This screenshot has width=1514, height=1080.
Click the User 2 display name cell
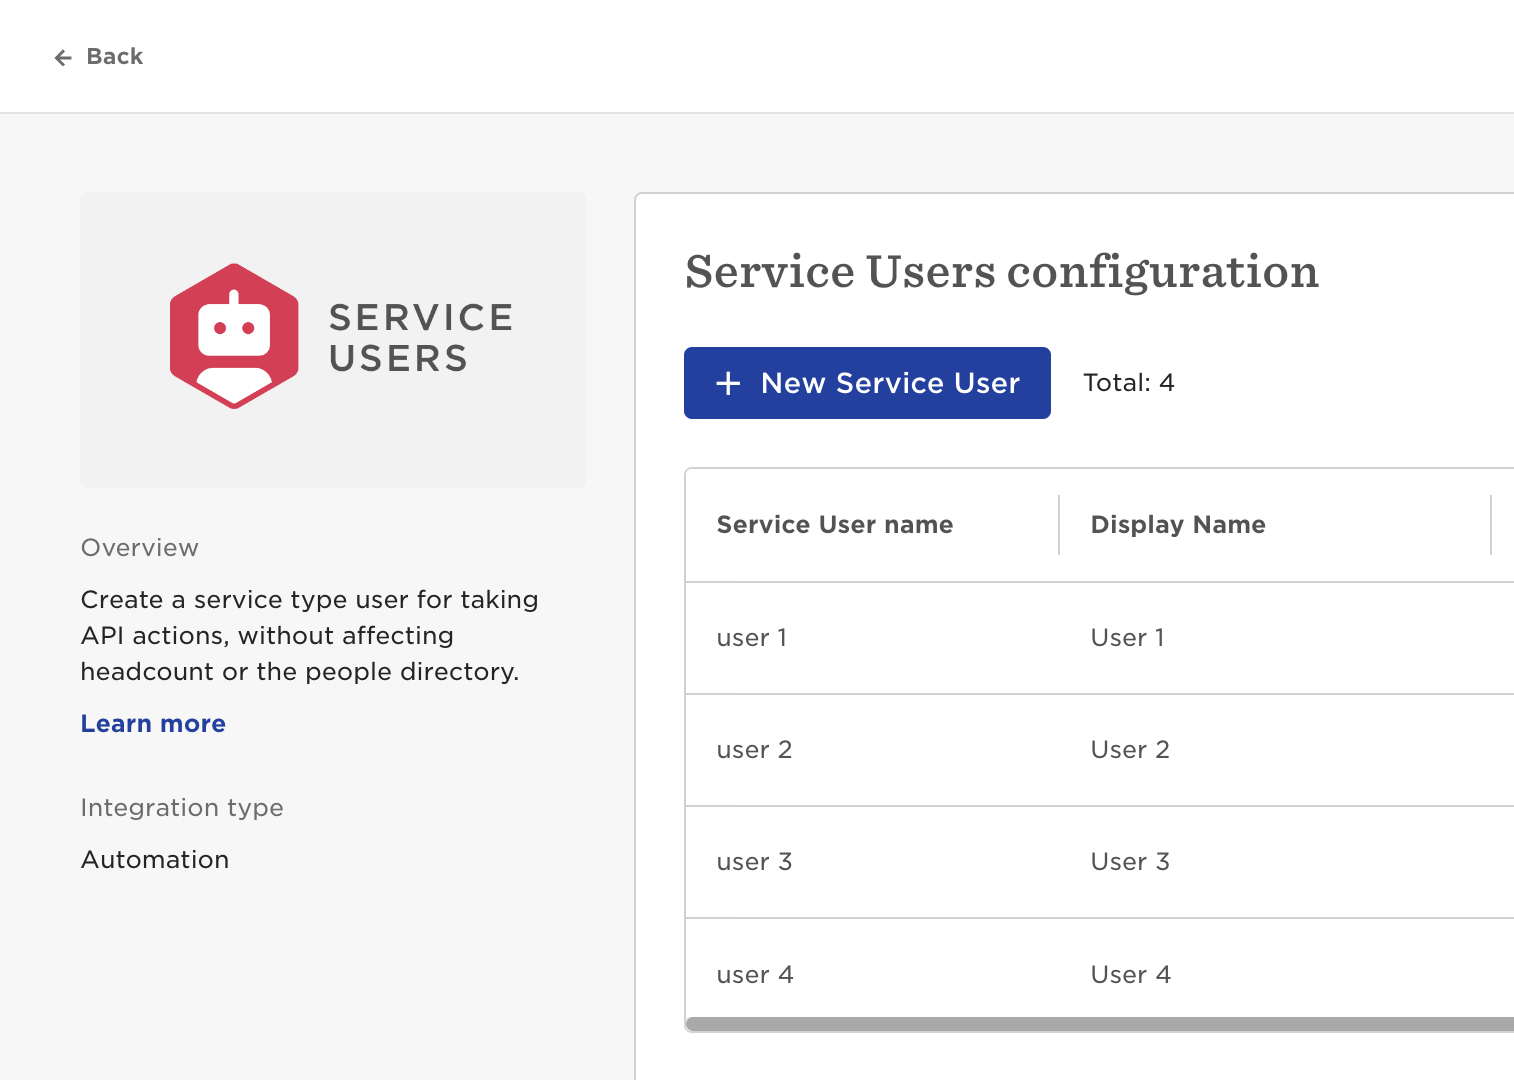click(1130, 750)
